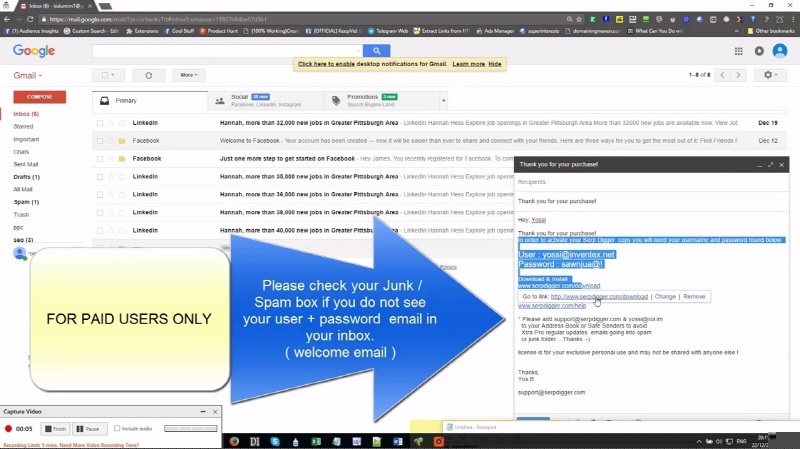Viewport: 800px width, 449px height.
Task: Click the blue Gmail search button
Action: (377, 51)
